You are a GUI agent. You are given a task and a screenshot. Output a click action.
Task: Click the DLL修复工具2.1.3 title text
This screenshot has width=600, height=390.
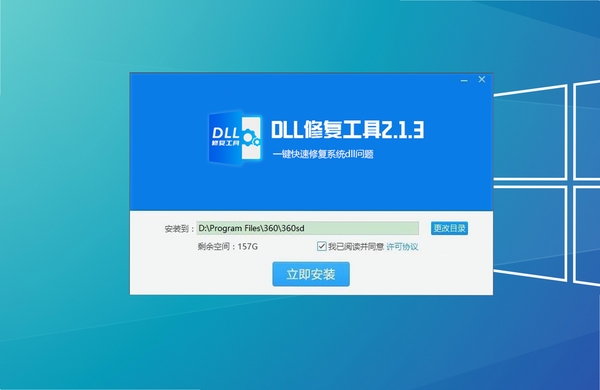347,129
